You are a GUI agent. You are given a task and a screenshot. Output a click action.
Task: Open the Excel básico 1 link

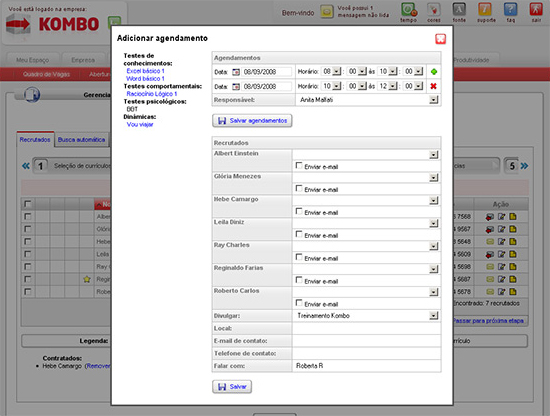click(x=145, y=71)
